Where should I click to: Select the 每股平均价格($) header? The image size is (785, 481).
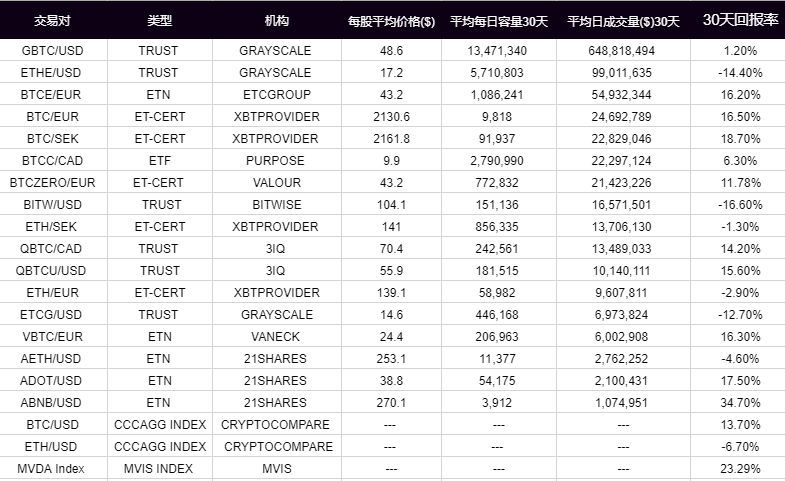(391, 22)
